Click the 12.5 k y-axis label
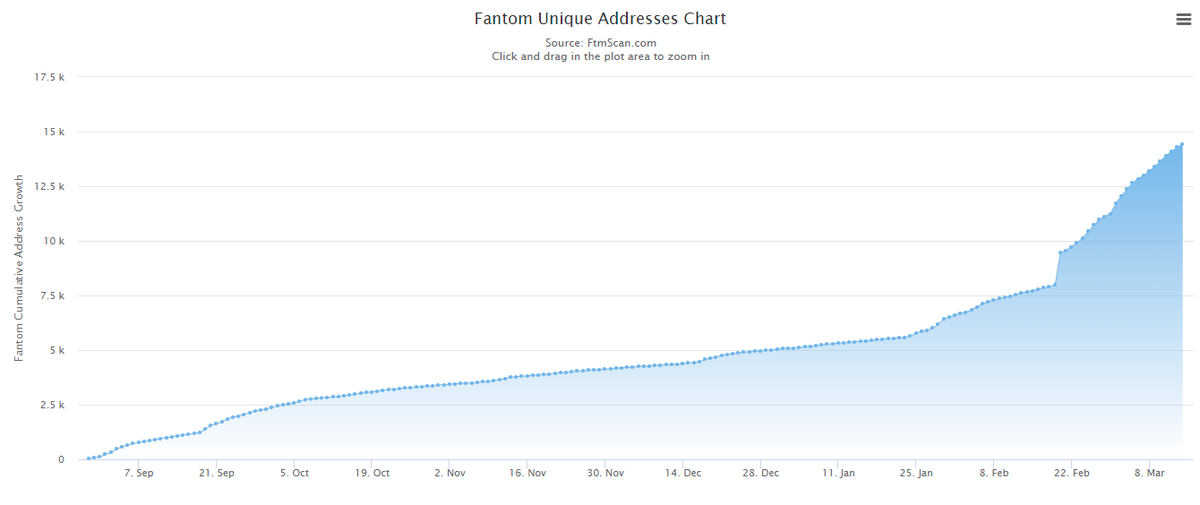This screenshot has width=1200, height=505. pos(50,187)
